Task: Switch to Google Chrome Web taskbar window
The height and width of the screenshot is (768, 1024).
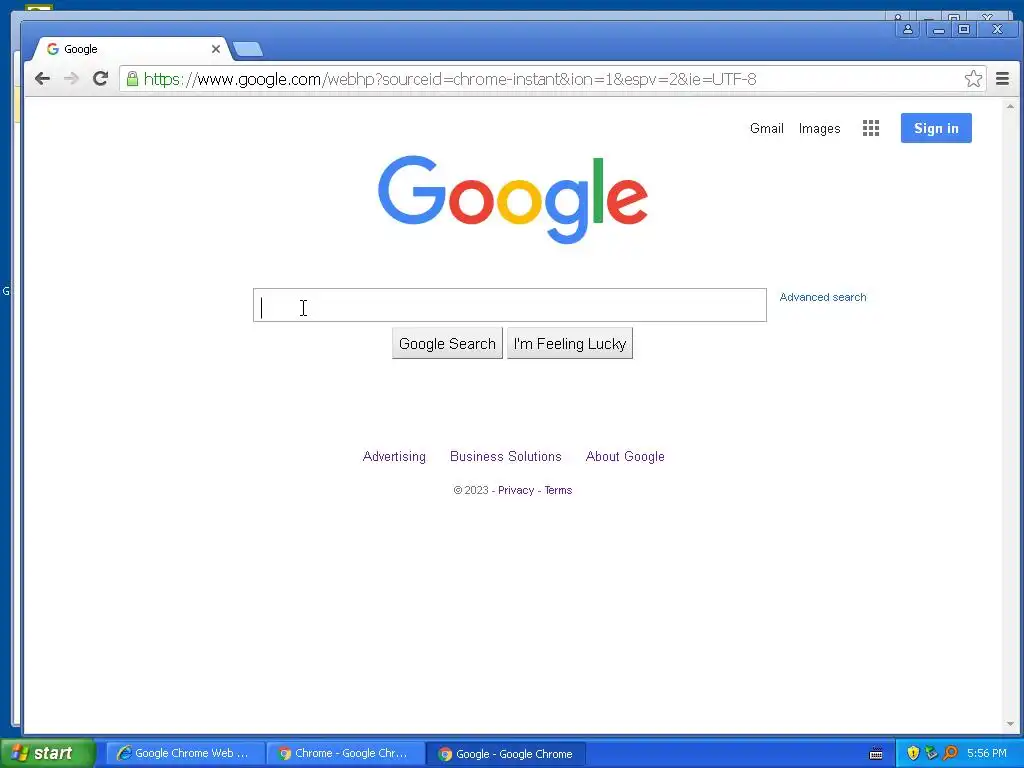Action: [185, 753]
